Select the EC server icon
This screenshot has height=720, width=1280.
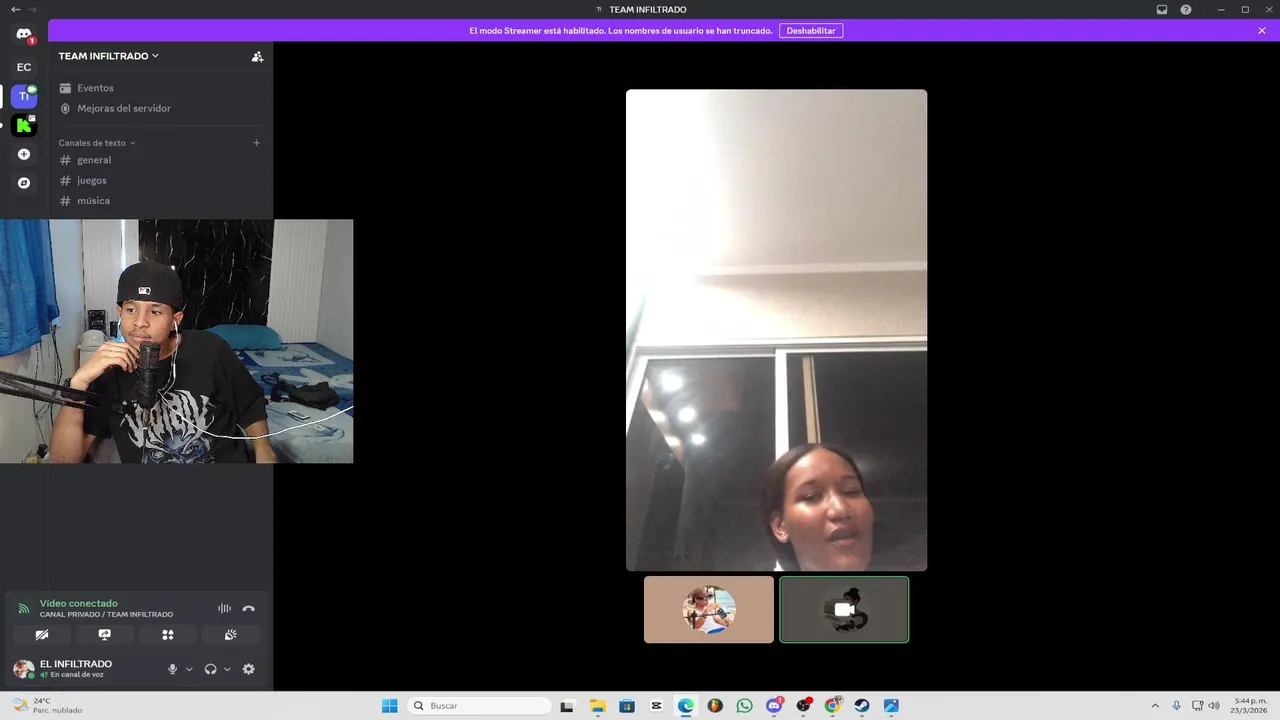pos(24,67)
